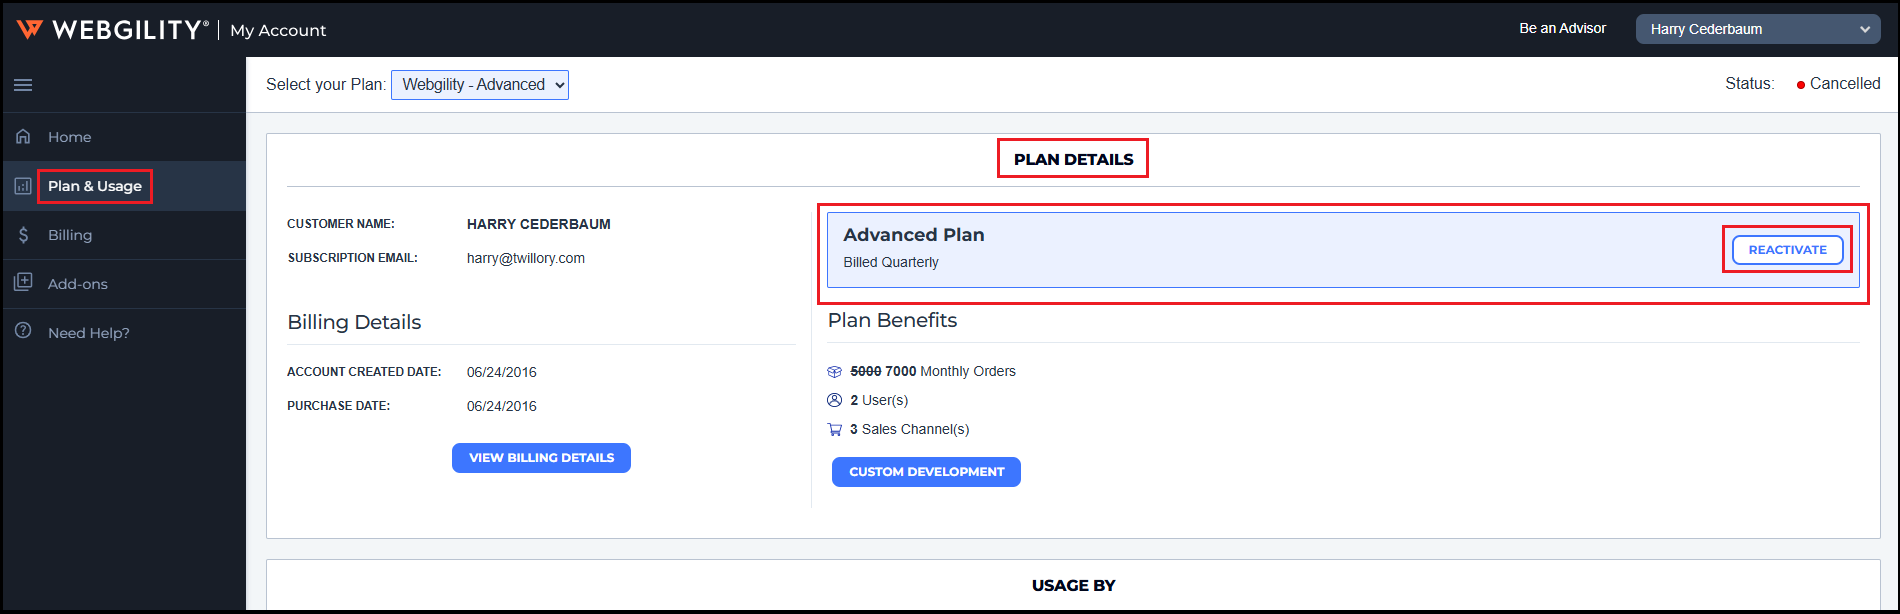Click the Users person icon
1900x614 pixels.
[x=835, y=400]
